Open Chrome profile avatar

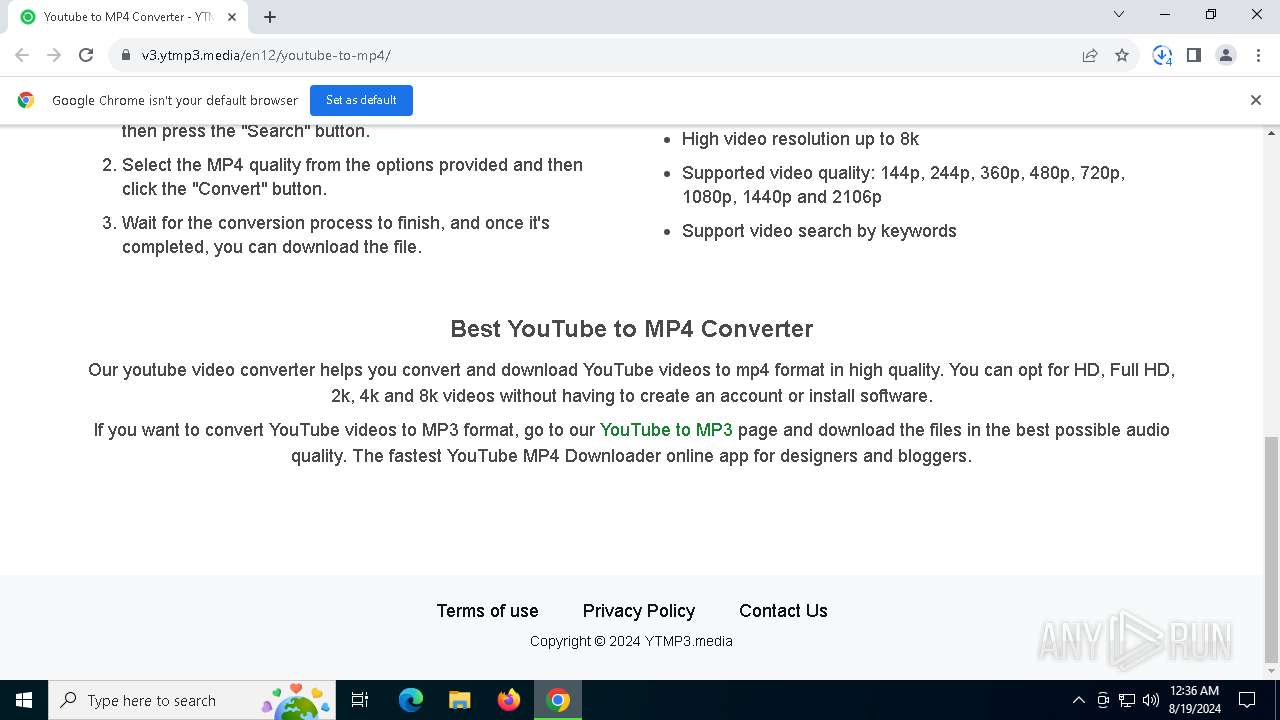tap(1226, 55)
